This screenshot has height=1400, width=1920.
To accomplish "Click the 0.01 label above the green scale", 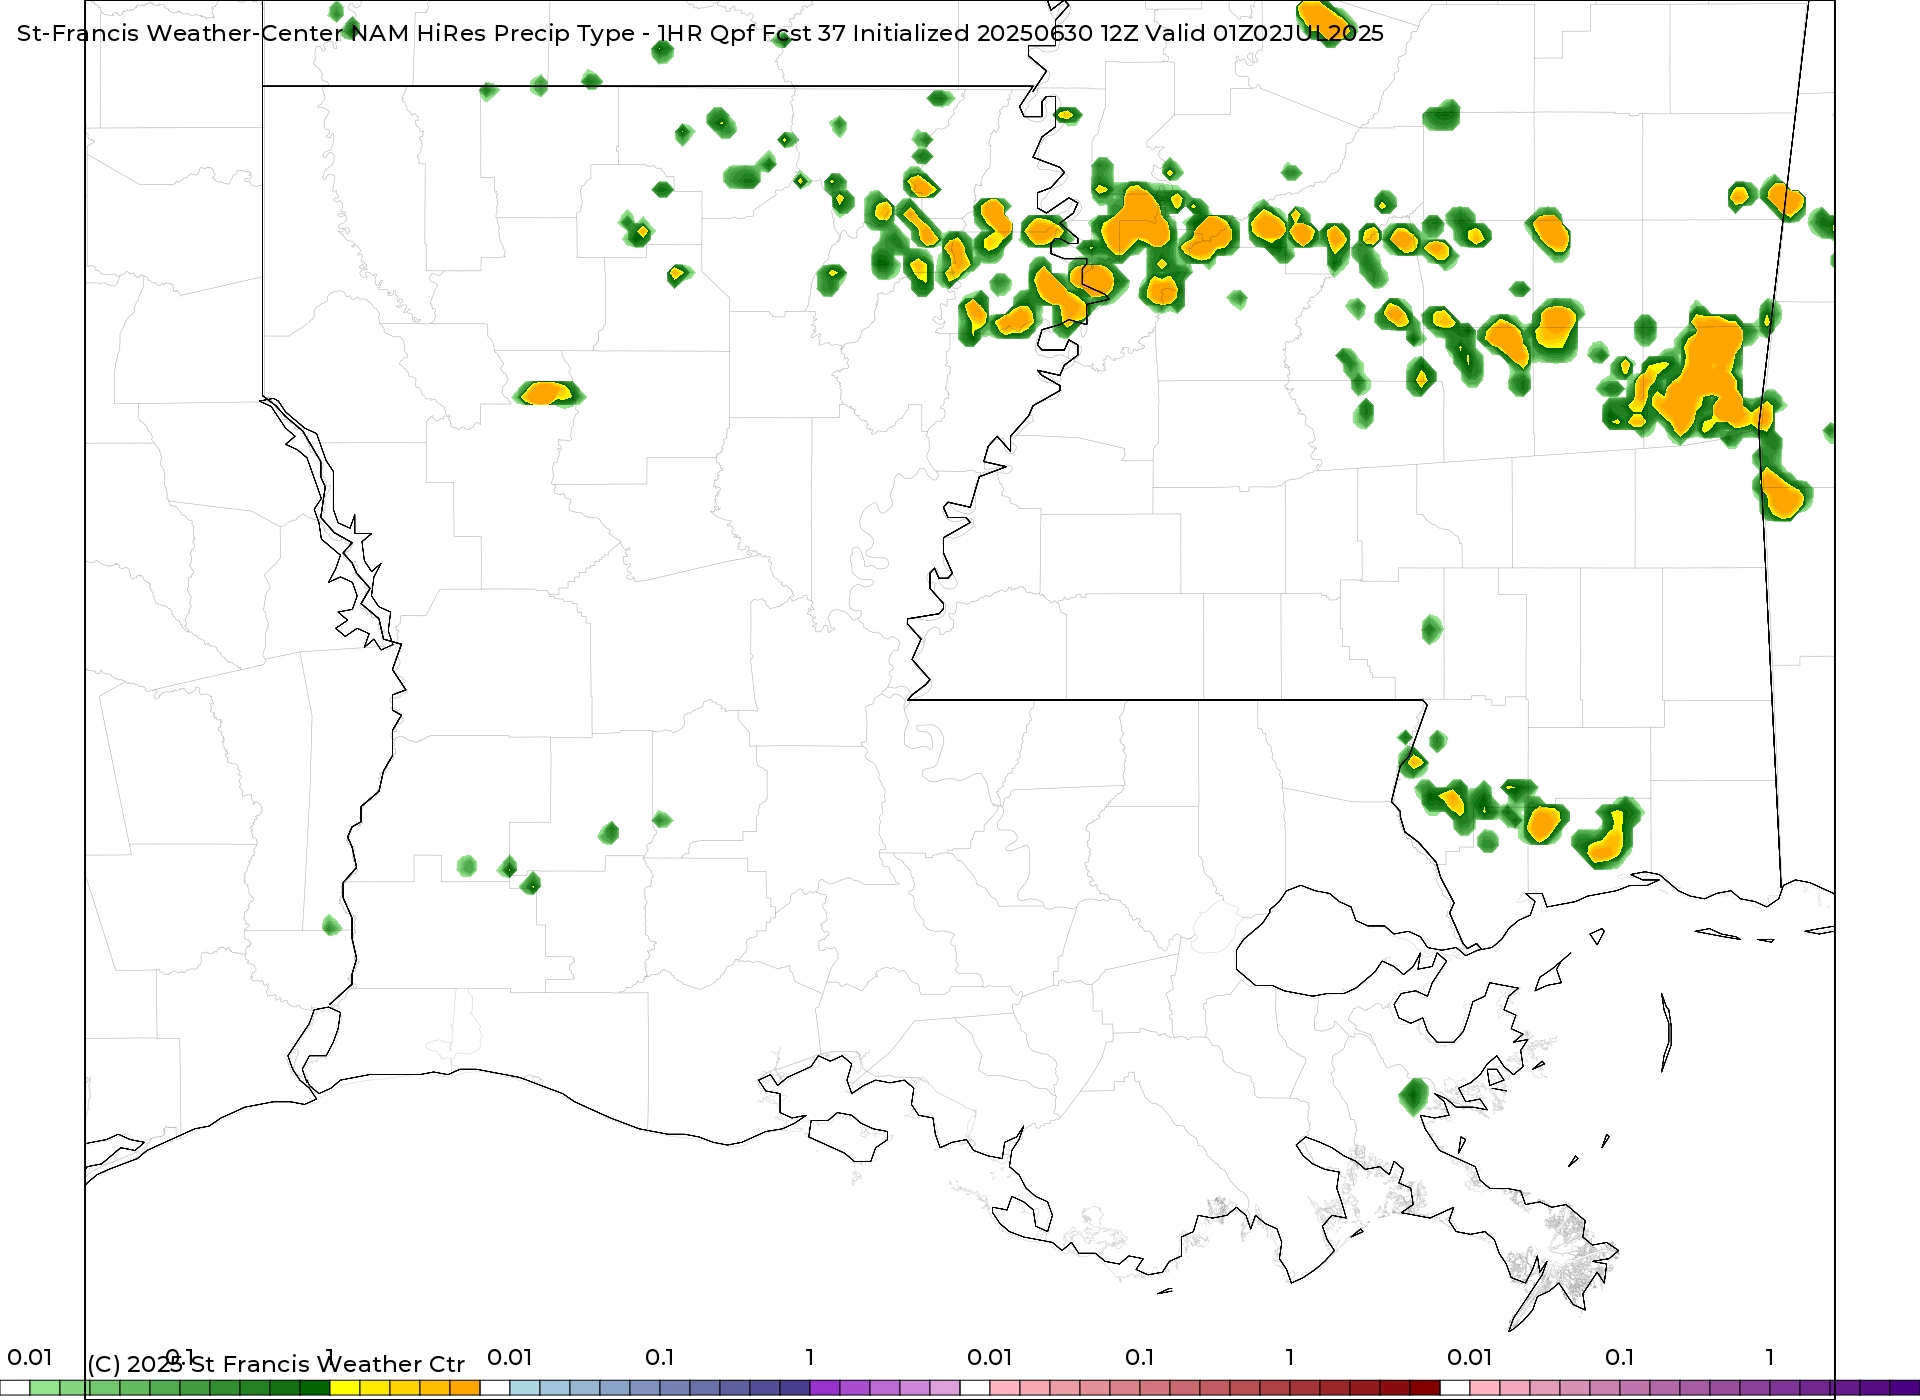I will [30, 1358].
